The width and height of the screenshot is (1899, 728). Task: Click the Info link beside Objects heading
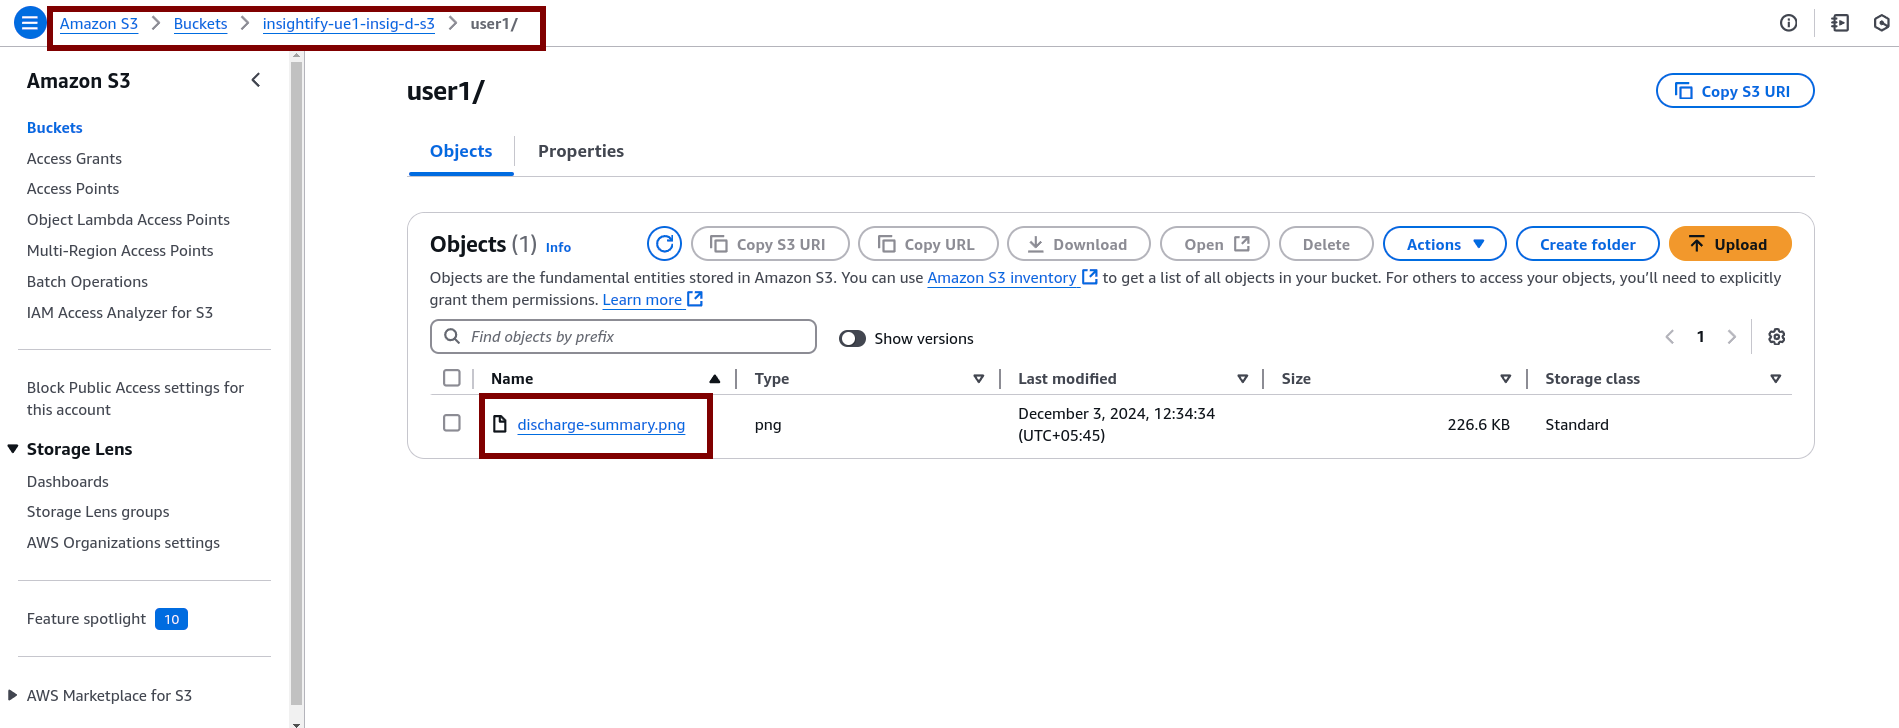(558, 247)
